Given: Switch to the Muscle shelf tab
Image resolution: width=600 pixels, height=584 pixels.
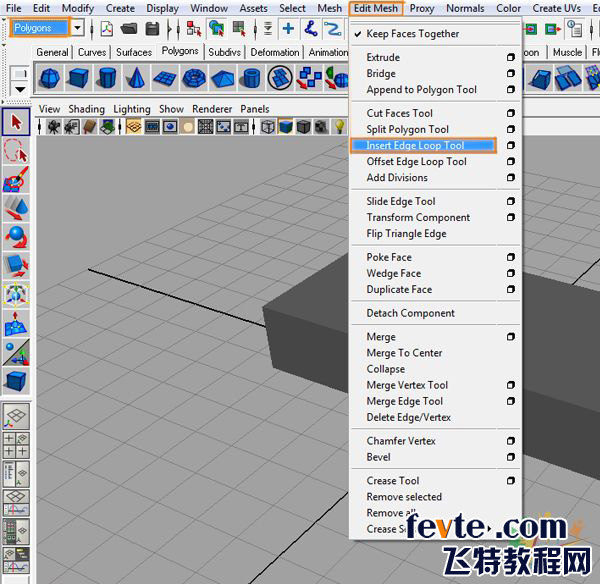Looking at the screenshot, I should click(x=567, y=52).
